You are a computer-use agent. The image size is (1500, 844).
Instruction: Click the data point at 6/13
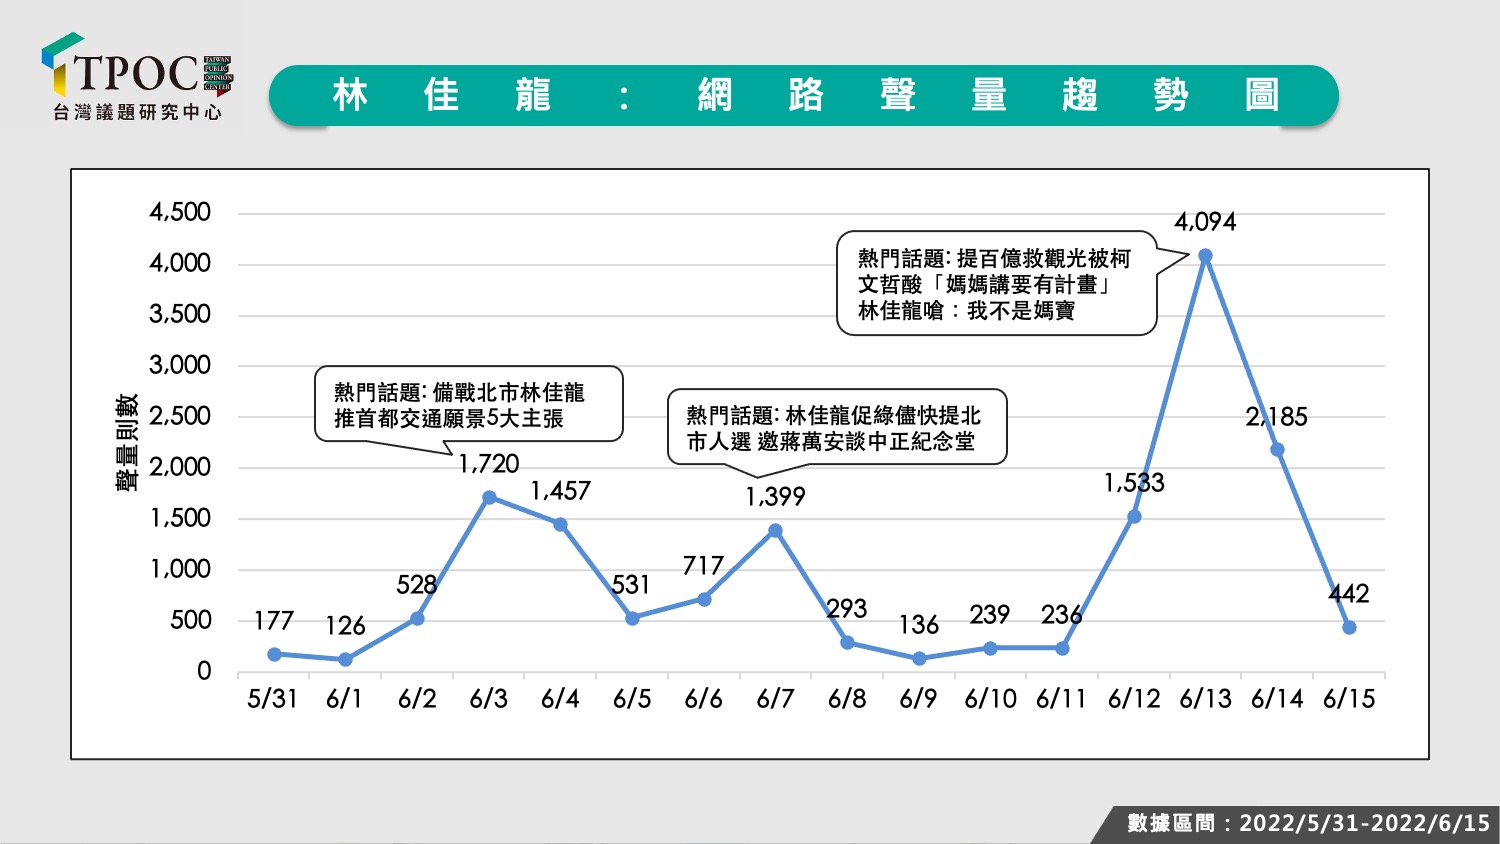click(x=1205, y=256)
